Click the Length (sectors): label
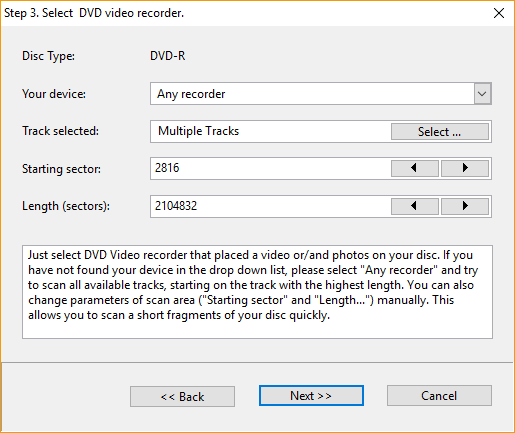 (66, 206)
